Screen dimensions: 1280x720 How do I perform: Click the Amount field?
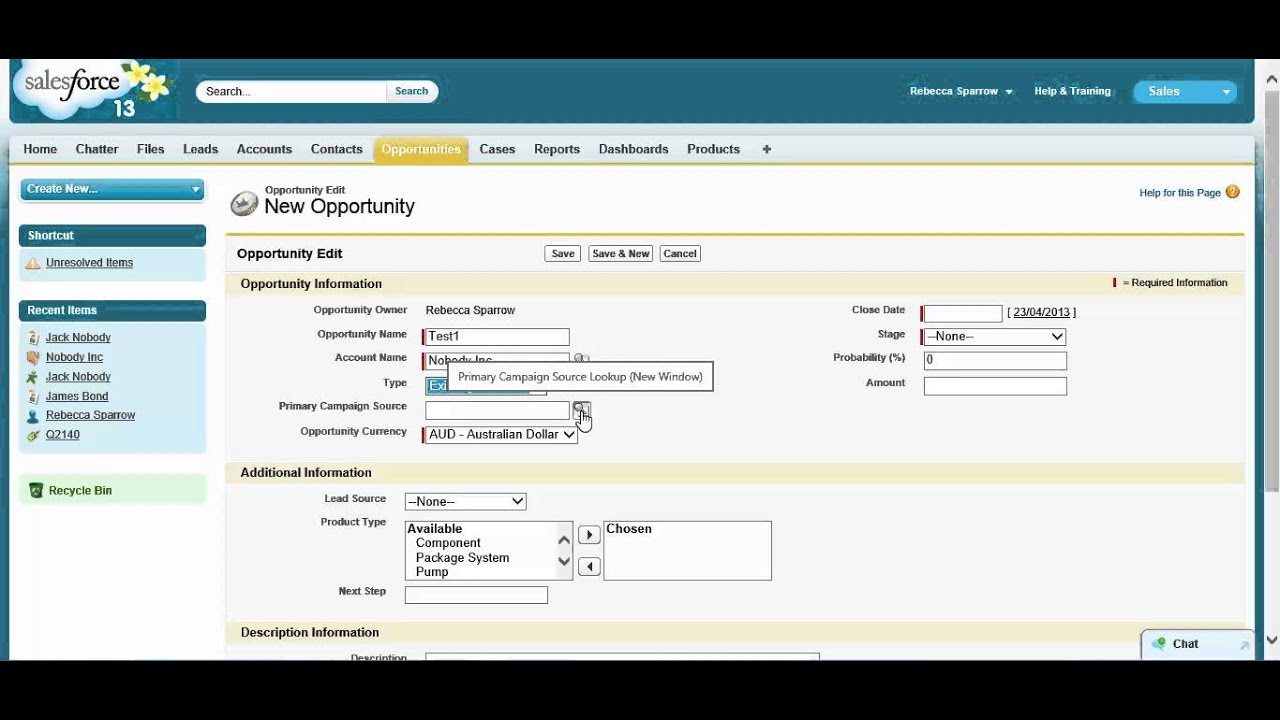(995, 385)
